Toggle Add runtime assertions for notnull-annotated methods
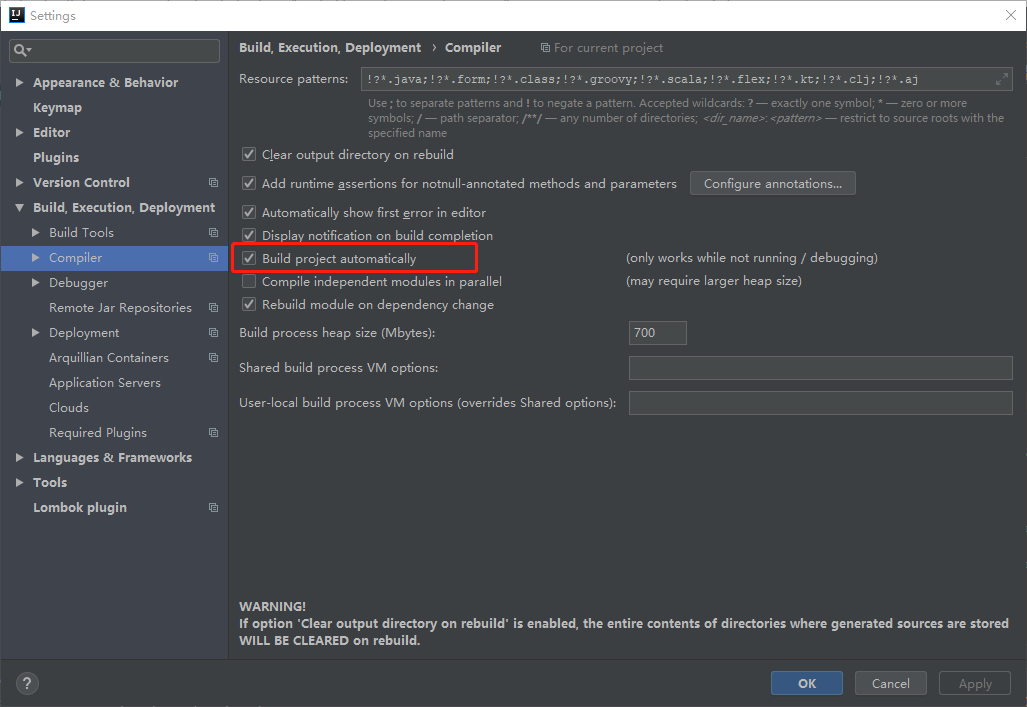 pyautogui.click(x=249, y=183)
